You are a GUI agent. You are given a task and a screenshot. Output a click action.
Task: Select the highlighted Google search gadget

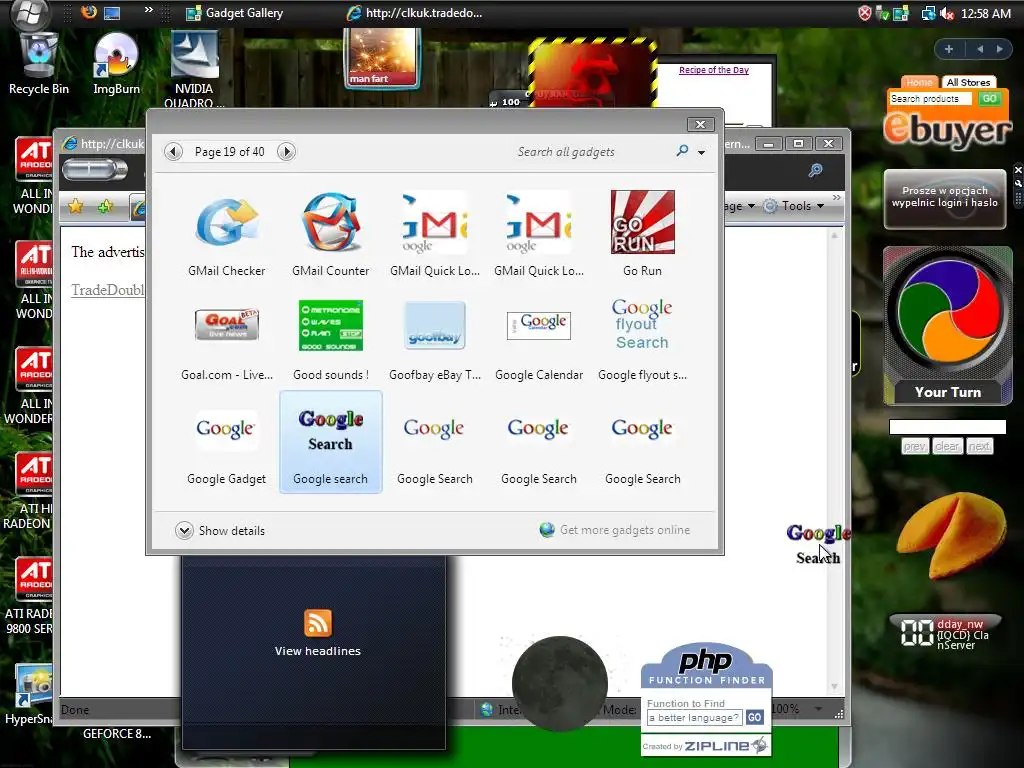pyautogui.click(x=330, y=442)
